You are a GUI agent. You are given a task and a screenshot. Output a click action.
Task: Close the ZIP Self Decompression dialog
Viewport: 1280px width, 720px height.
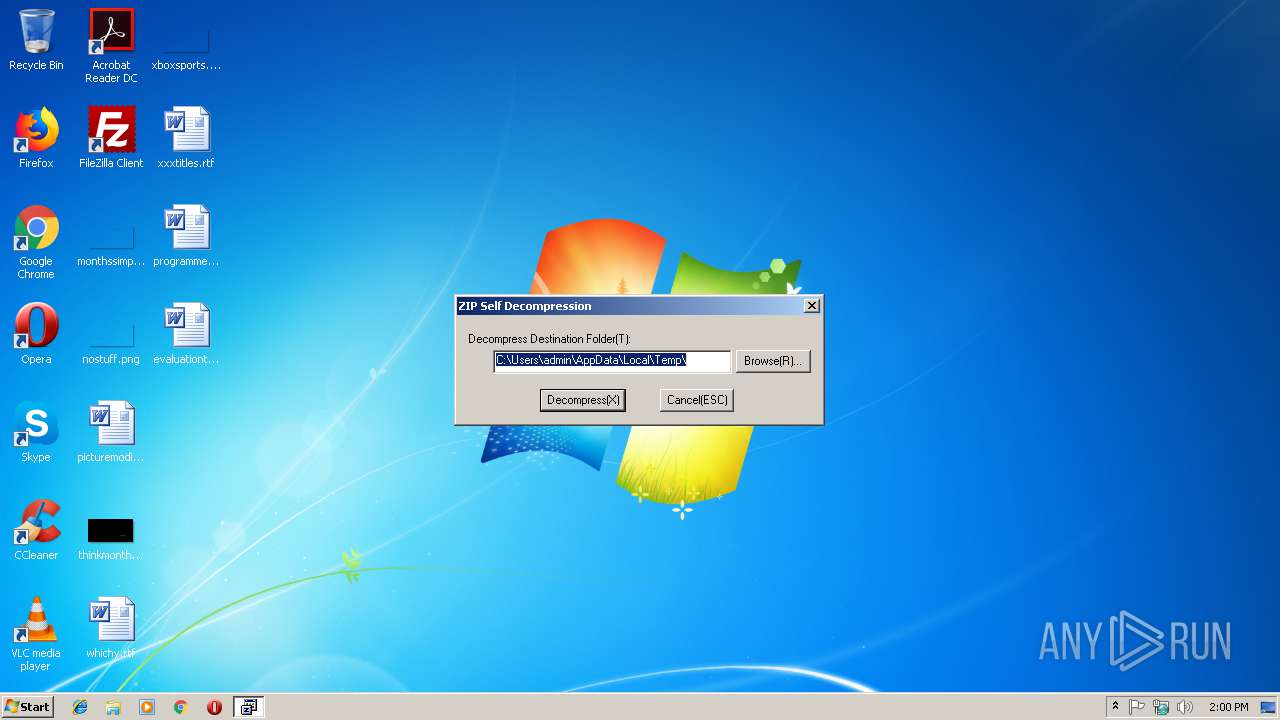tap(812, 306)
